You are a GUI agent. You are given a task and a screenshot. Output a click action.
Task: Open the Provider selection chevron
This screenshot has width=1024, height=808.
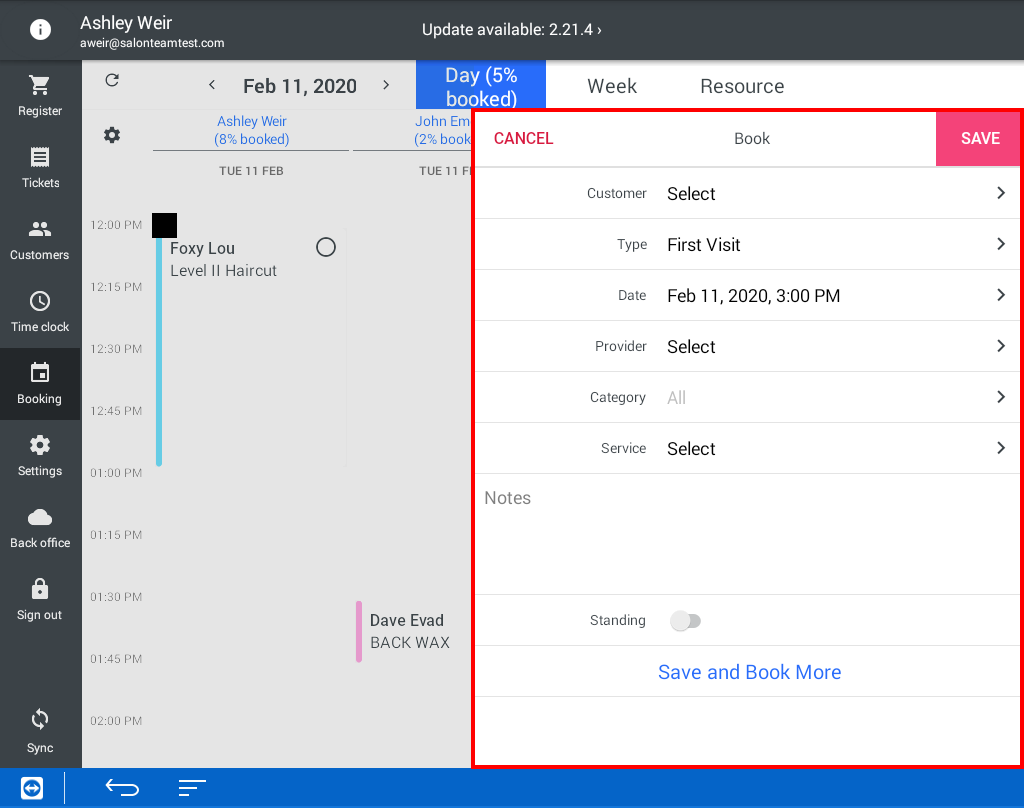tap(1000, 346)
